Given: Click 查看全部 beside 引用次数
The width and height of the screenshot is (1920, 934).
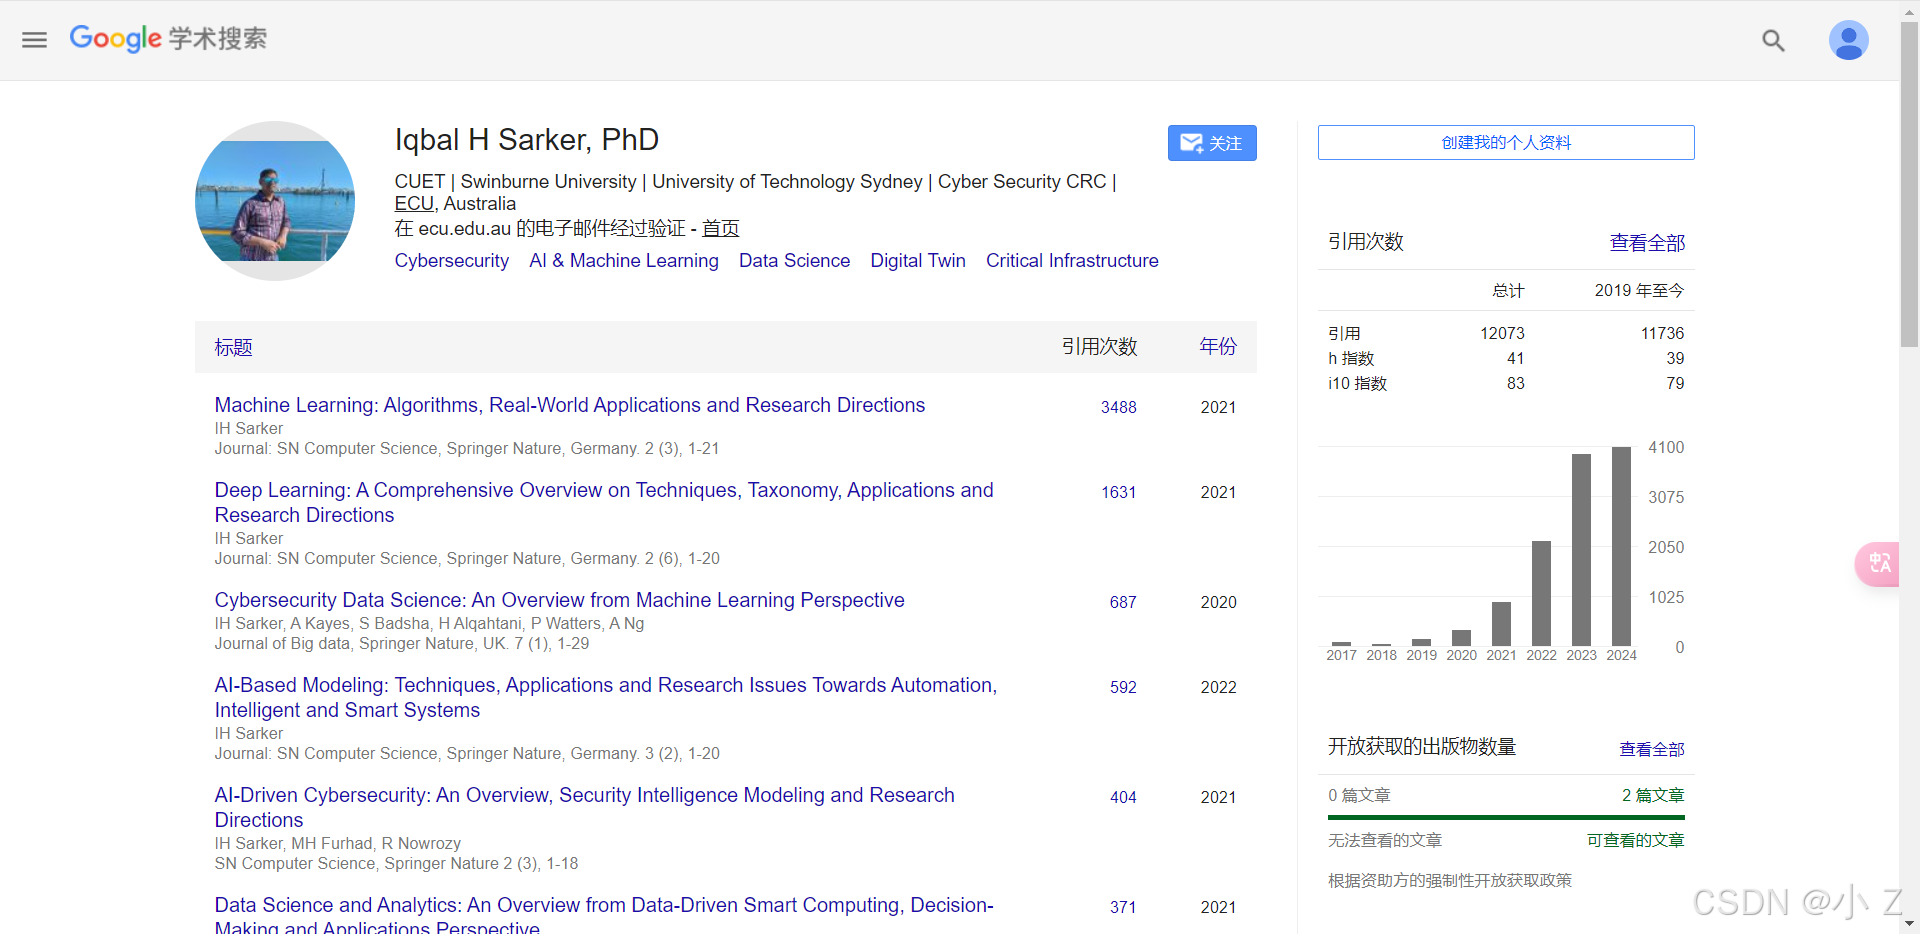Looking at the screenshot, I should tap(1647, 243).
